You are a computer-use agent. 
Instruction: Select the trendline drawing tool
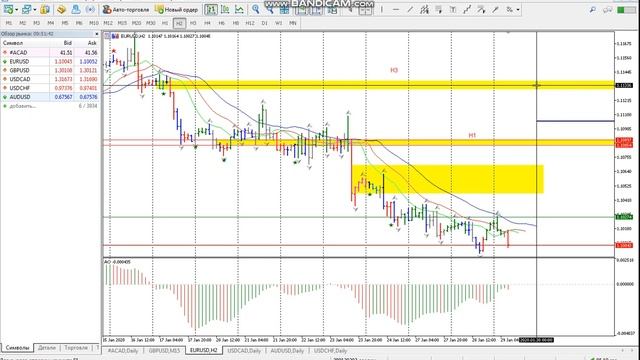coord(410,9)
